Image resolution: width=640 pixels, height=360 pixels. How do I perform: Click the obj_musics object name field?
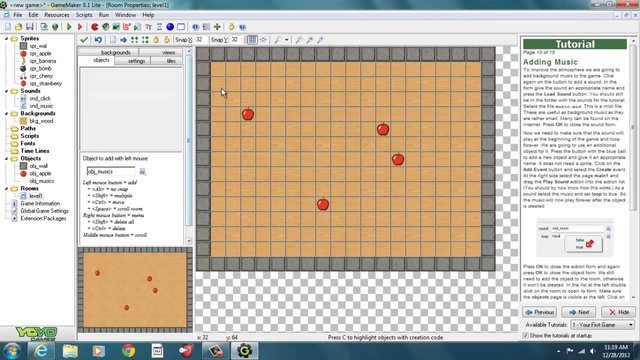point(111,172)
